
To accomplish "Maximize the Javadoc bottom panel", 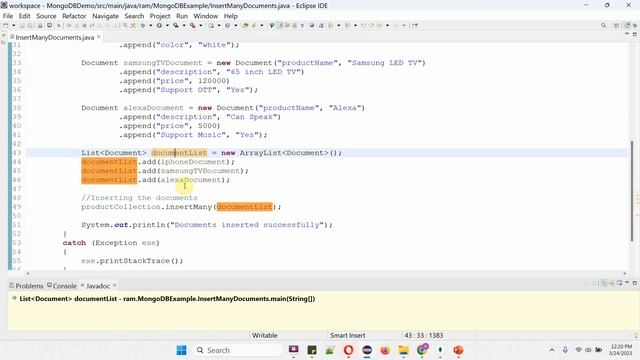I will [x=635, y=283].
